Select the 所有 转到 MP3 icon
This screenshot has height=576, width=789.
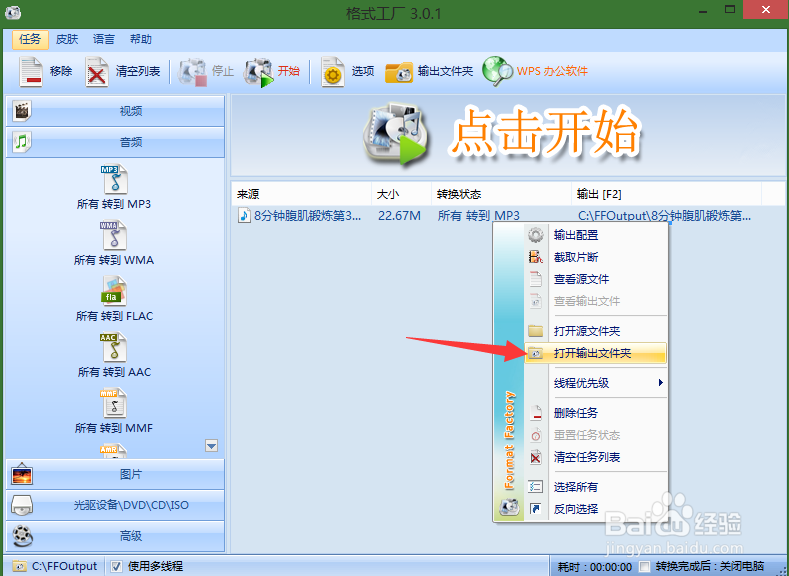click(x=115, y=179)
